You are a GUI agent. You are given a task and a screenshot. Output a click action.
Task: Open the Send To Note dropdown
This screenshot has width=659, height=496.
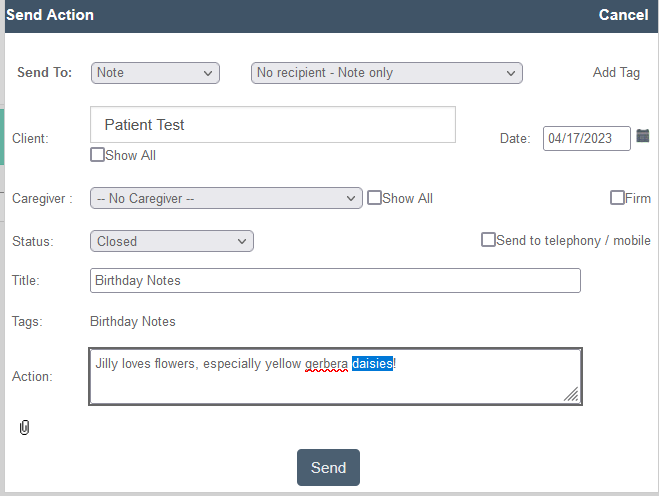(x=155, y=73)
